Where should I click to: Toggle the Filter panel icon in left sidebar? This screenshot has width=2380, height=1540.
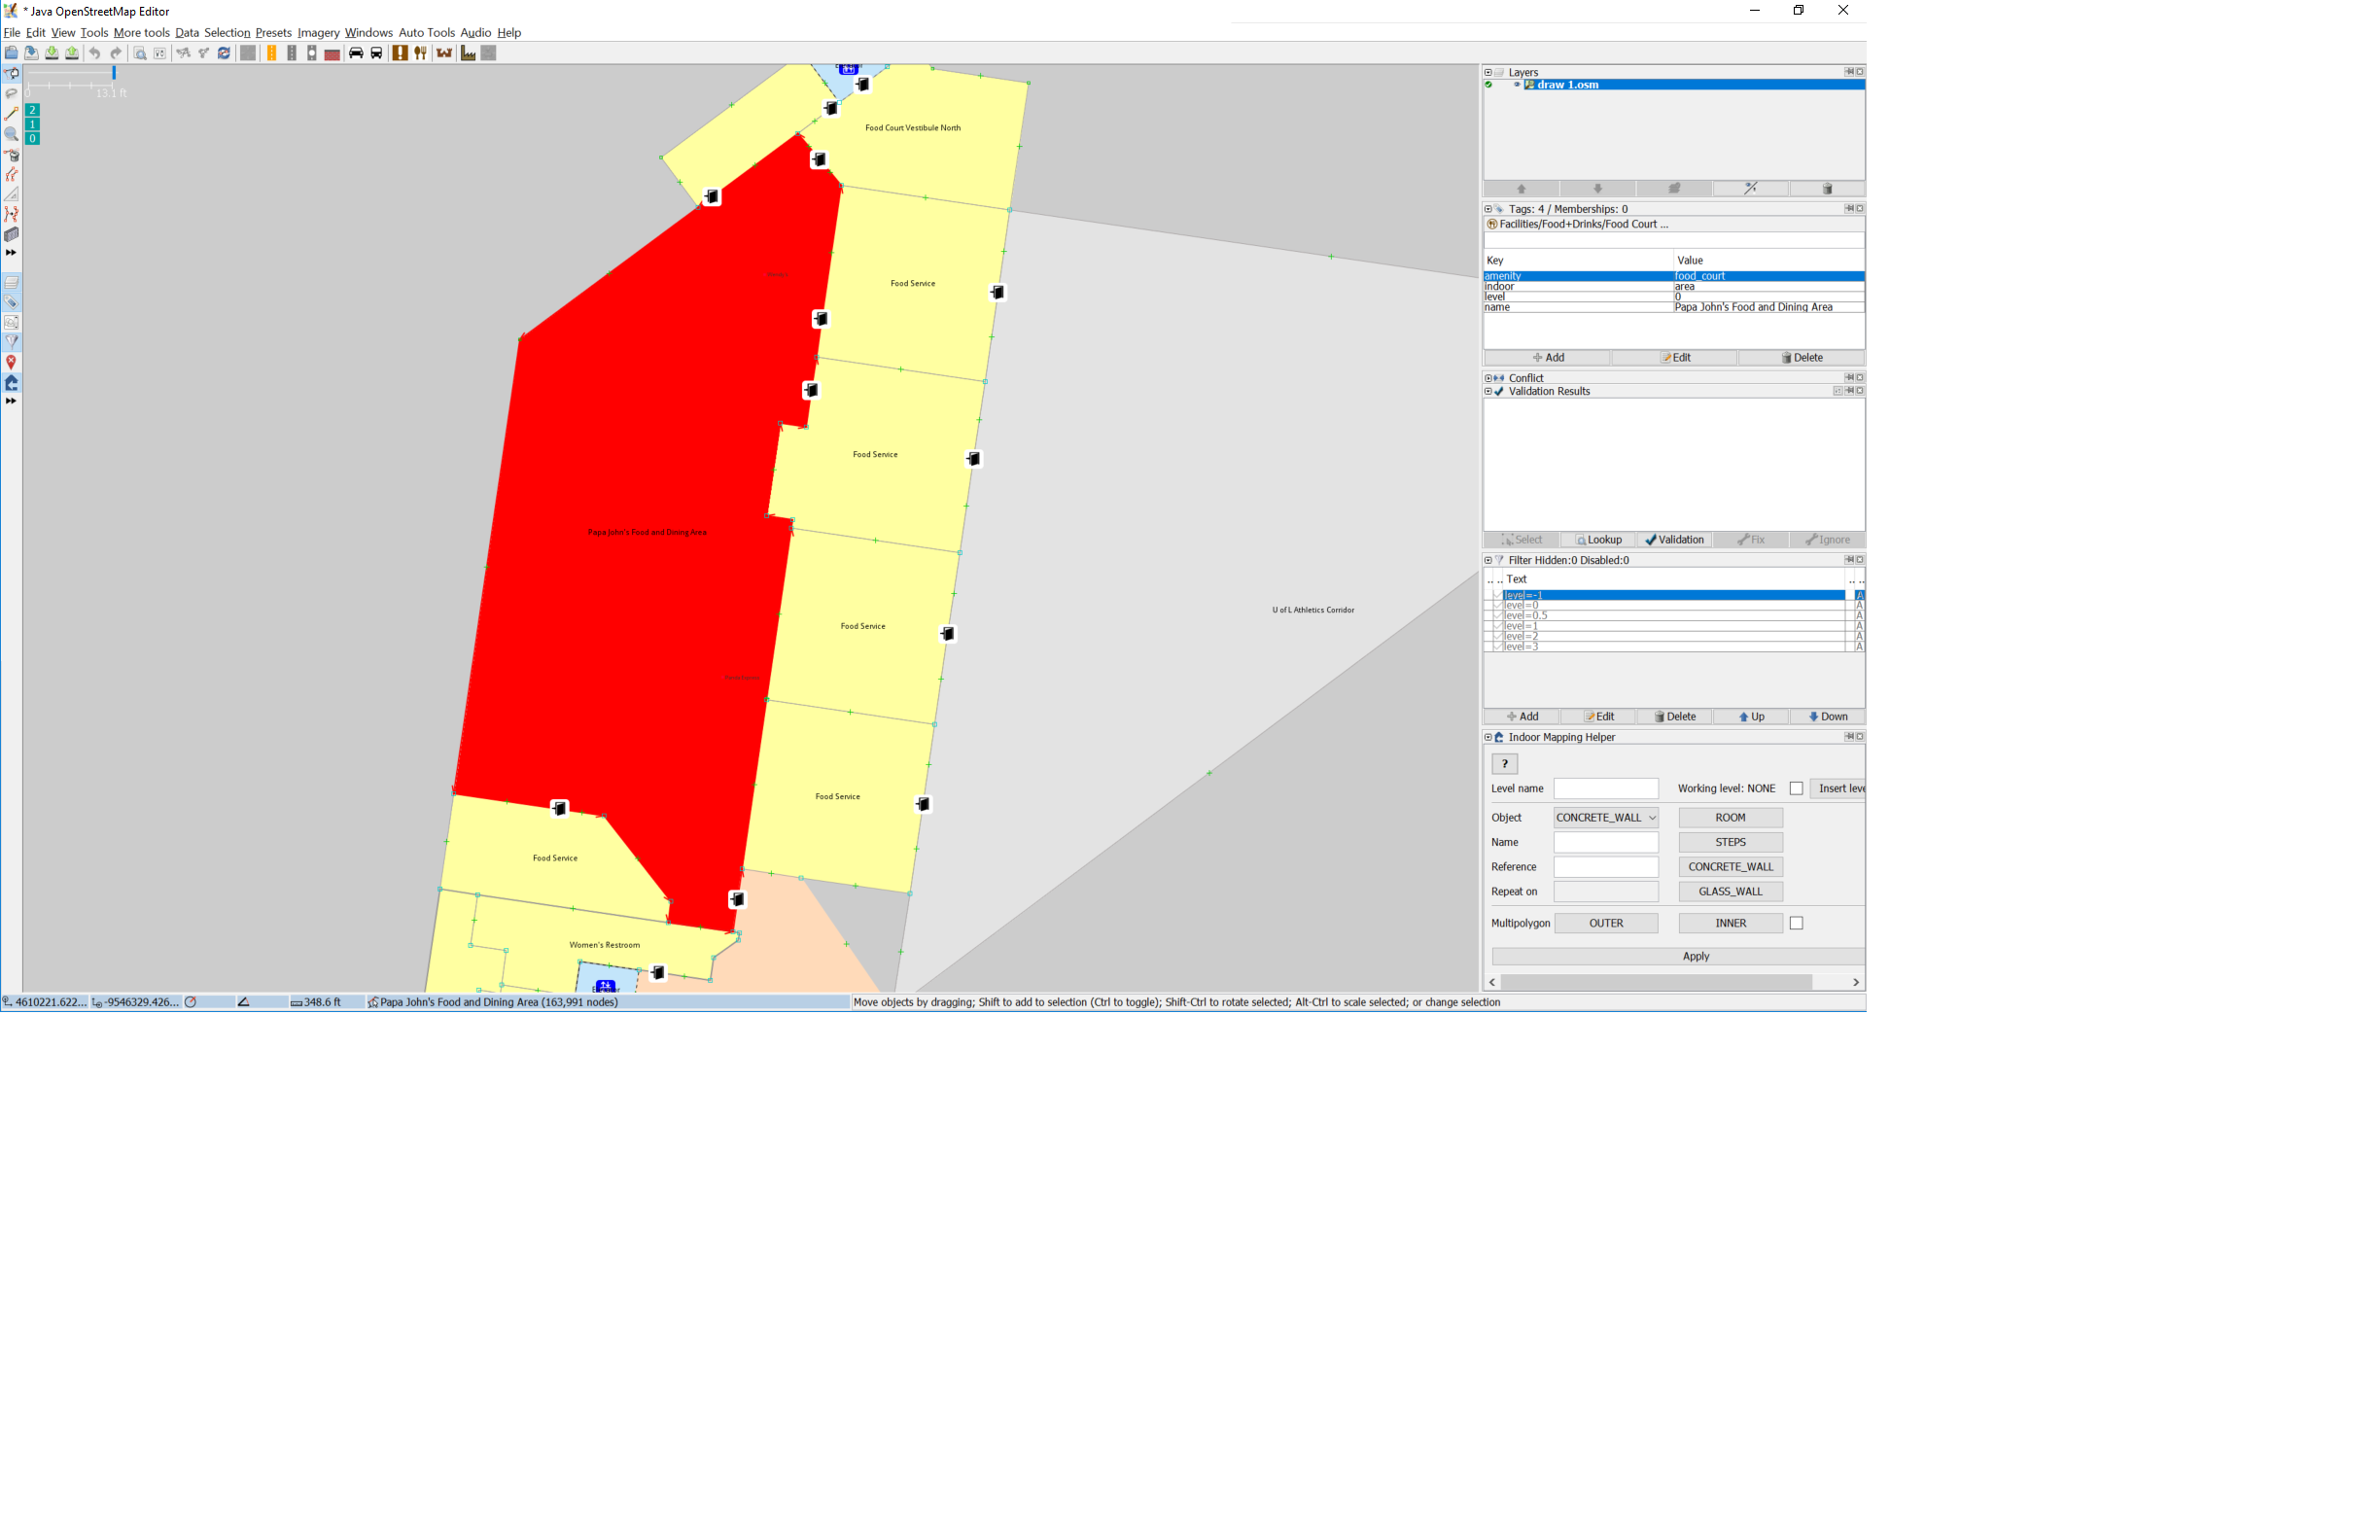coord(11,342)
